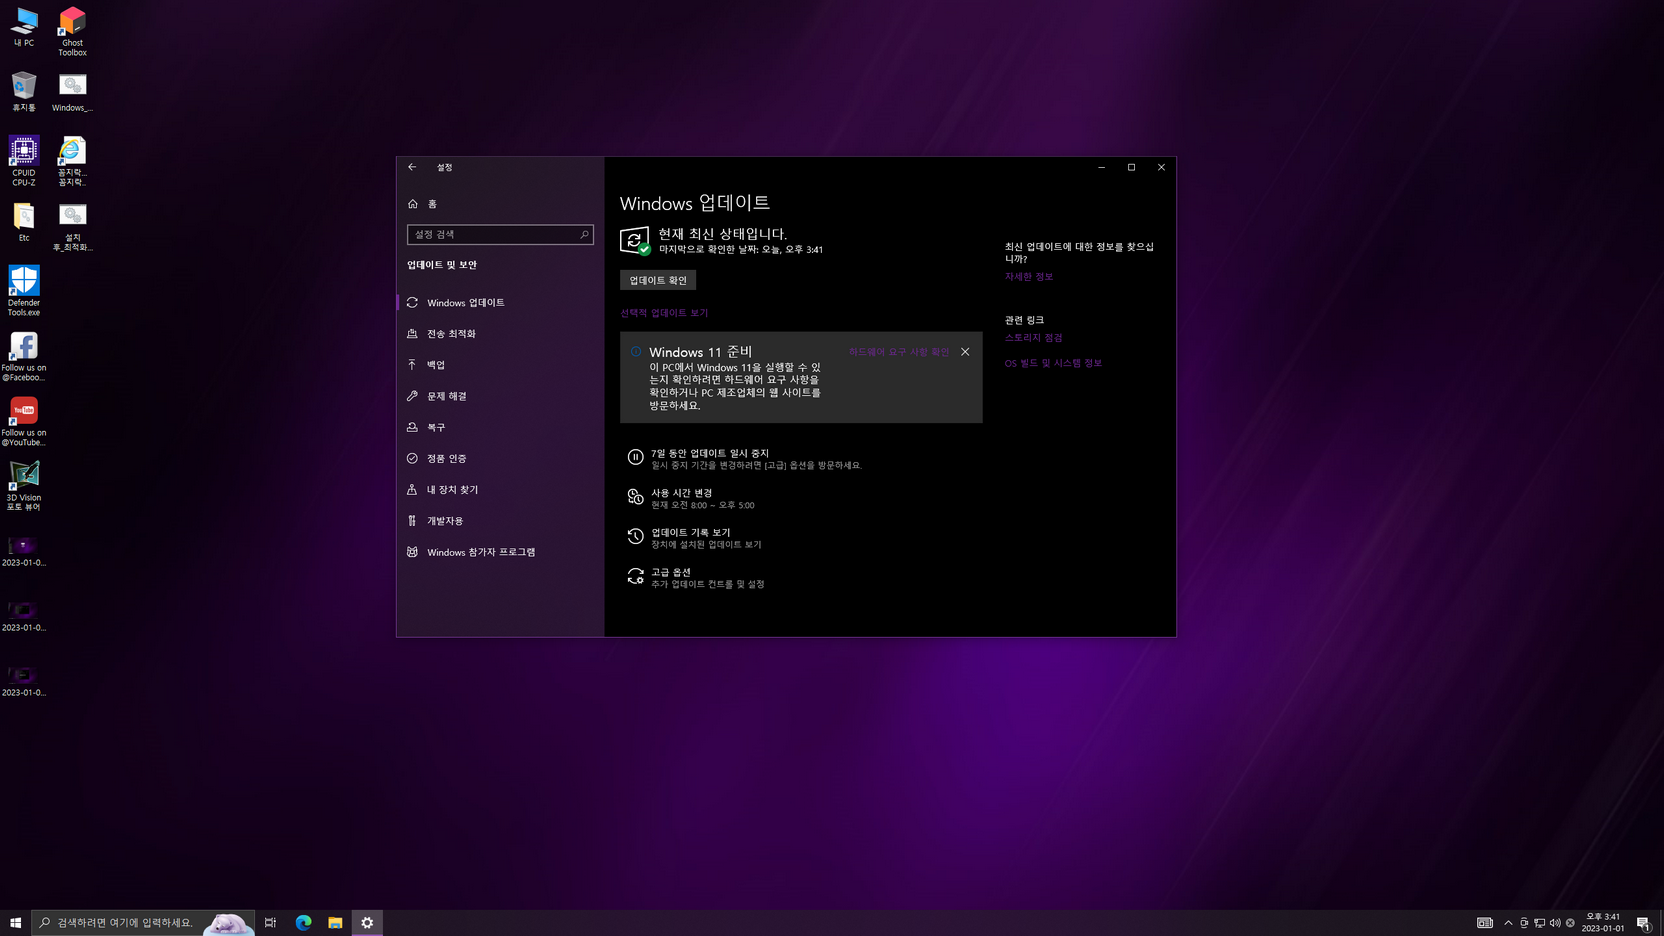Screen dimensions: 1664x936
Task: Click the 업데이트 확인 button
Action: point(657,280)
